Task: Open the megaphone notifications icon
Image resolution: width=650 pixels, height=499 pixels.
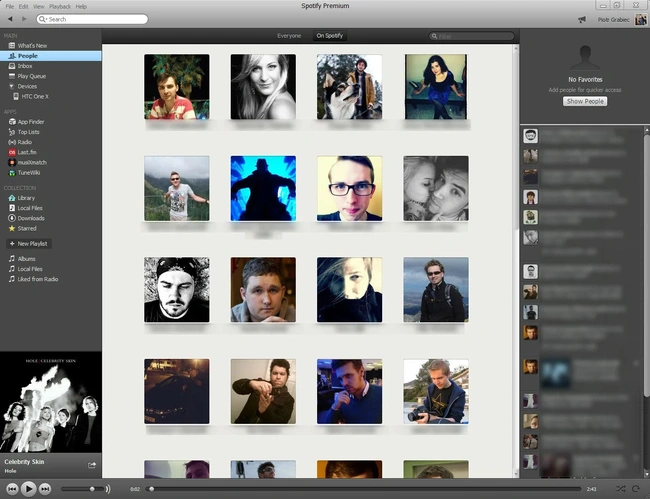Action: (x=582, y=19)
